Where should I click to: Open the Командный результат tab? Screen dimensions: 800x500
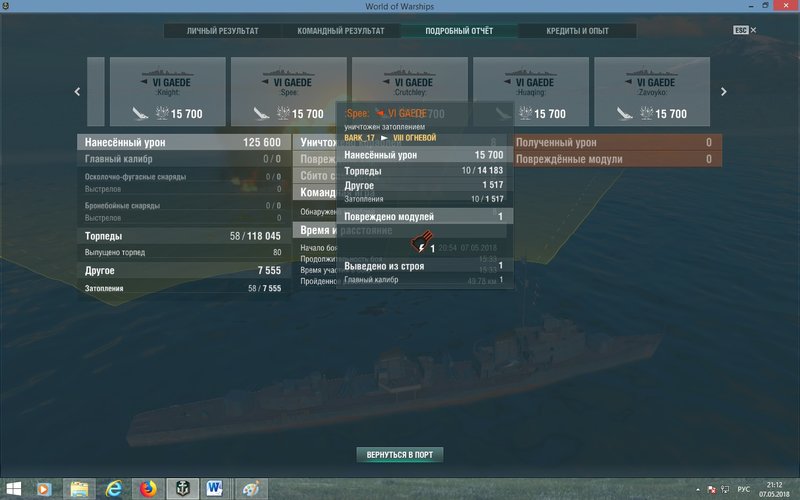coord(341,31)
